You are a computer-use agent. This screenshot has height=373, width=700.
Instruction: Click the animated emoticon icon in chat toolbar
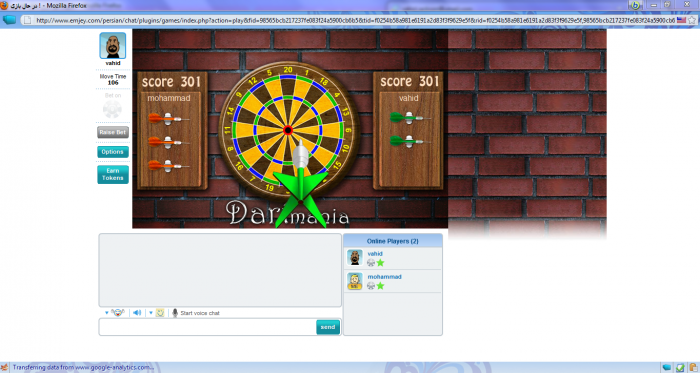pyautogui.click(x=118, y=313)
